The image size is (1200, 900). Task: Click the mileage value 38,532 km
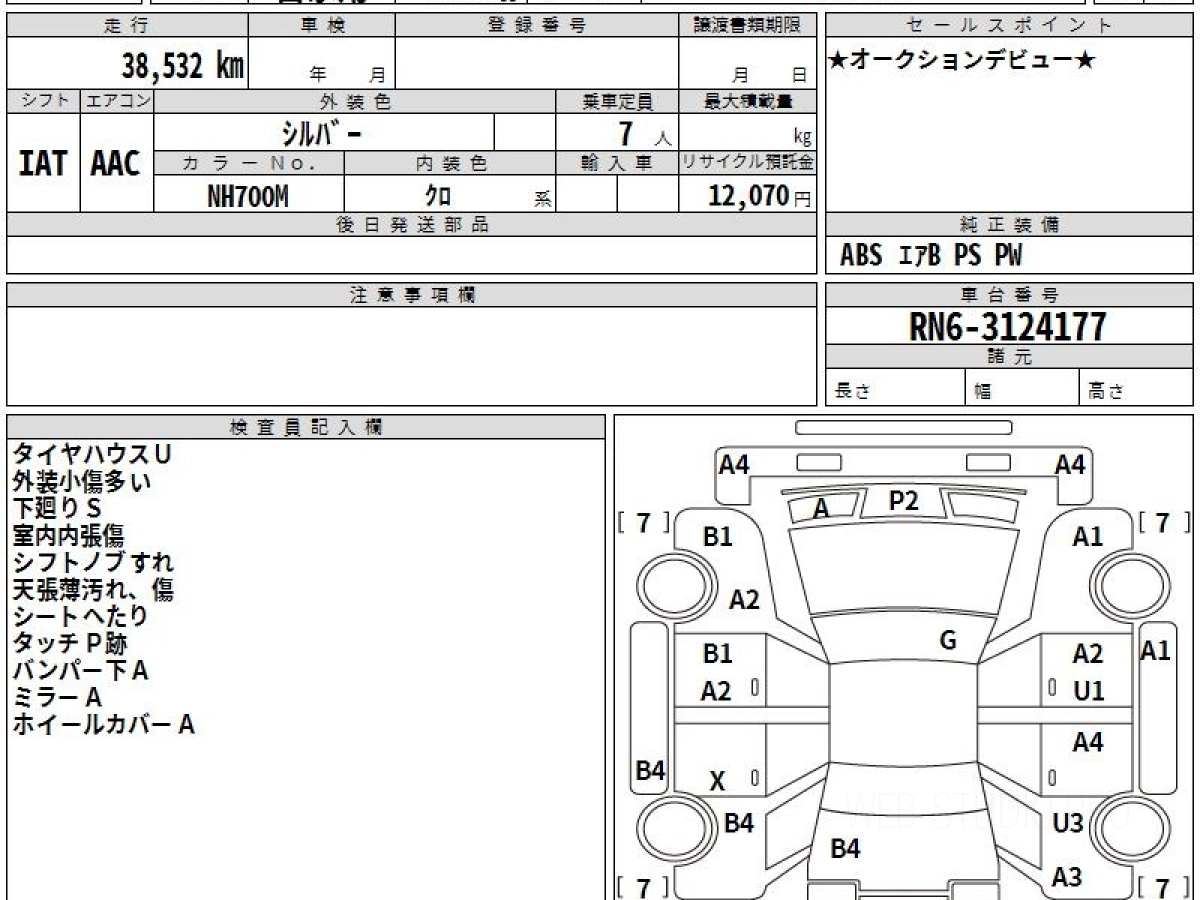pos(183,66)
